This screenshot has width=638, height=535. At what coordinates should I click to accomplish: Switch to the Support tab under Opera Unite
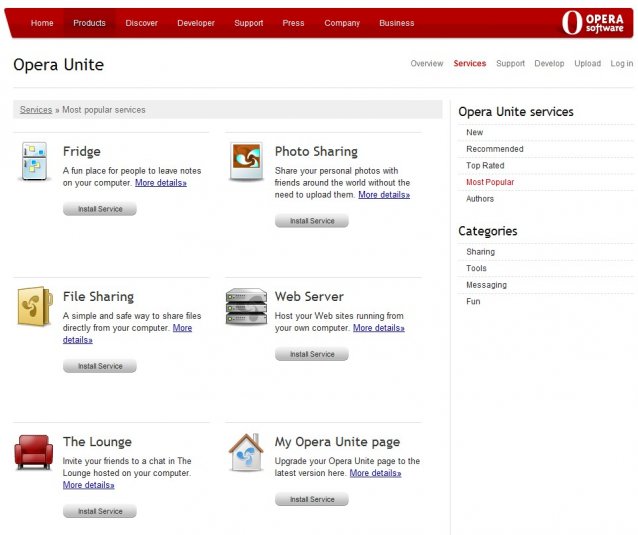(510, 63)
